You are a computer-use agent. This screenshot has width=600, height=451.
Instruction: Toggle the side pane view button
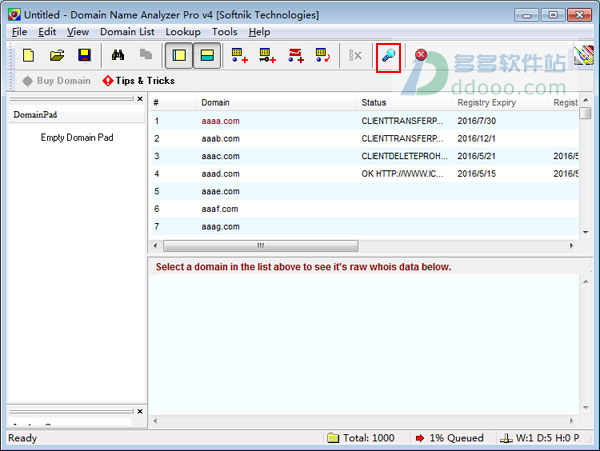(x=179, y=55)
